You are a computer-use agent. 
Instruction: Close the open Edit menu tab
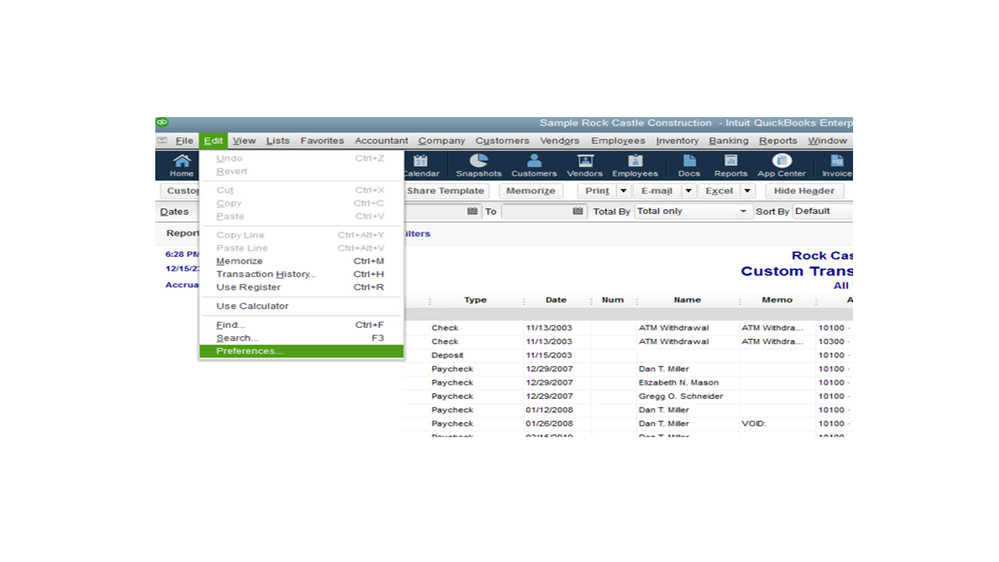tap(213, 140)
